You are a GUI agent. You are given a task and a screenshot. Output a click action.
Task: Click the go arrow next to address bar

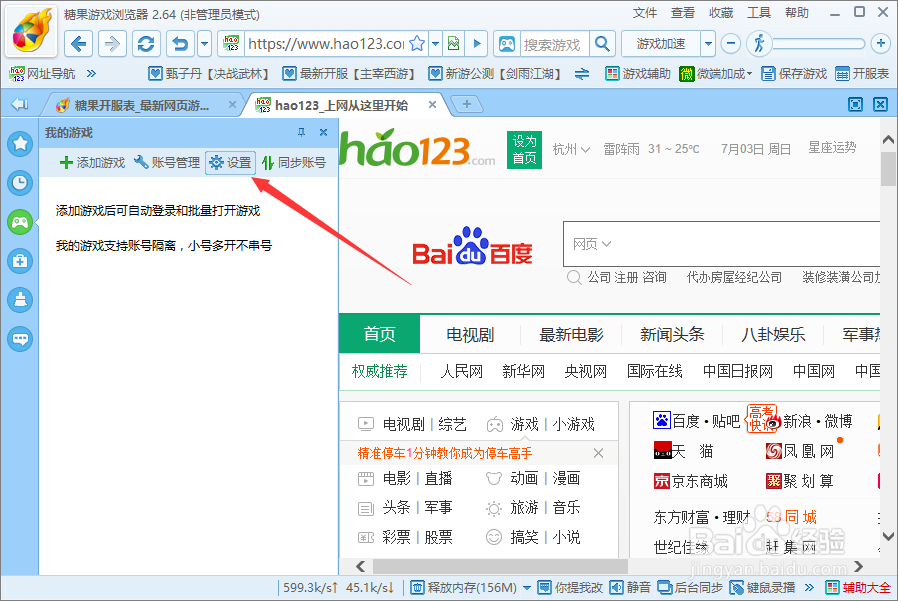476,44
